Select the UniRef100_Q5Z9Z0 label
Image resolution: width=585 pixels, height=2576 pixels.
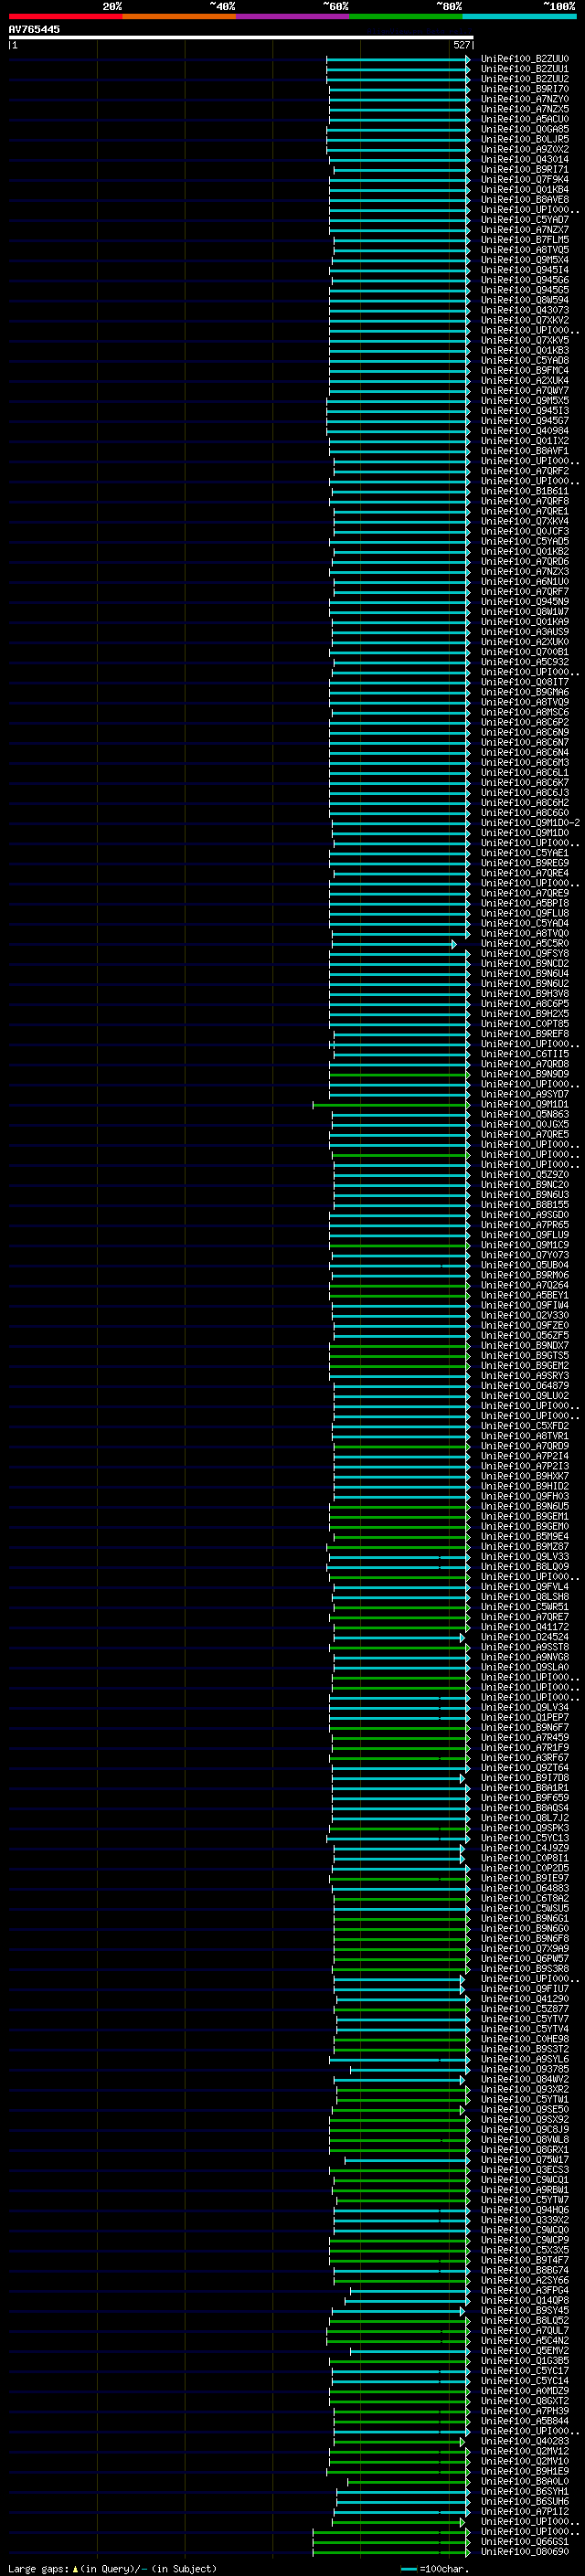coord(524,1174)
